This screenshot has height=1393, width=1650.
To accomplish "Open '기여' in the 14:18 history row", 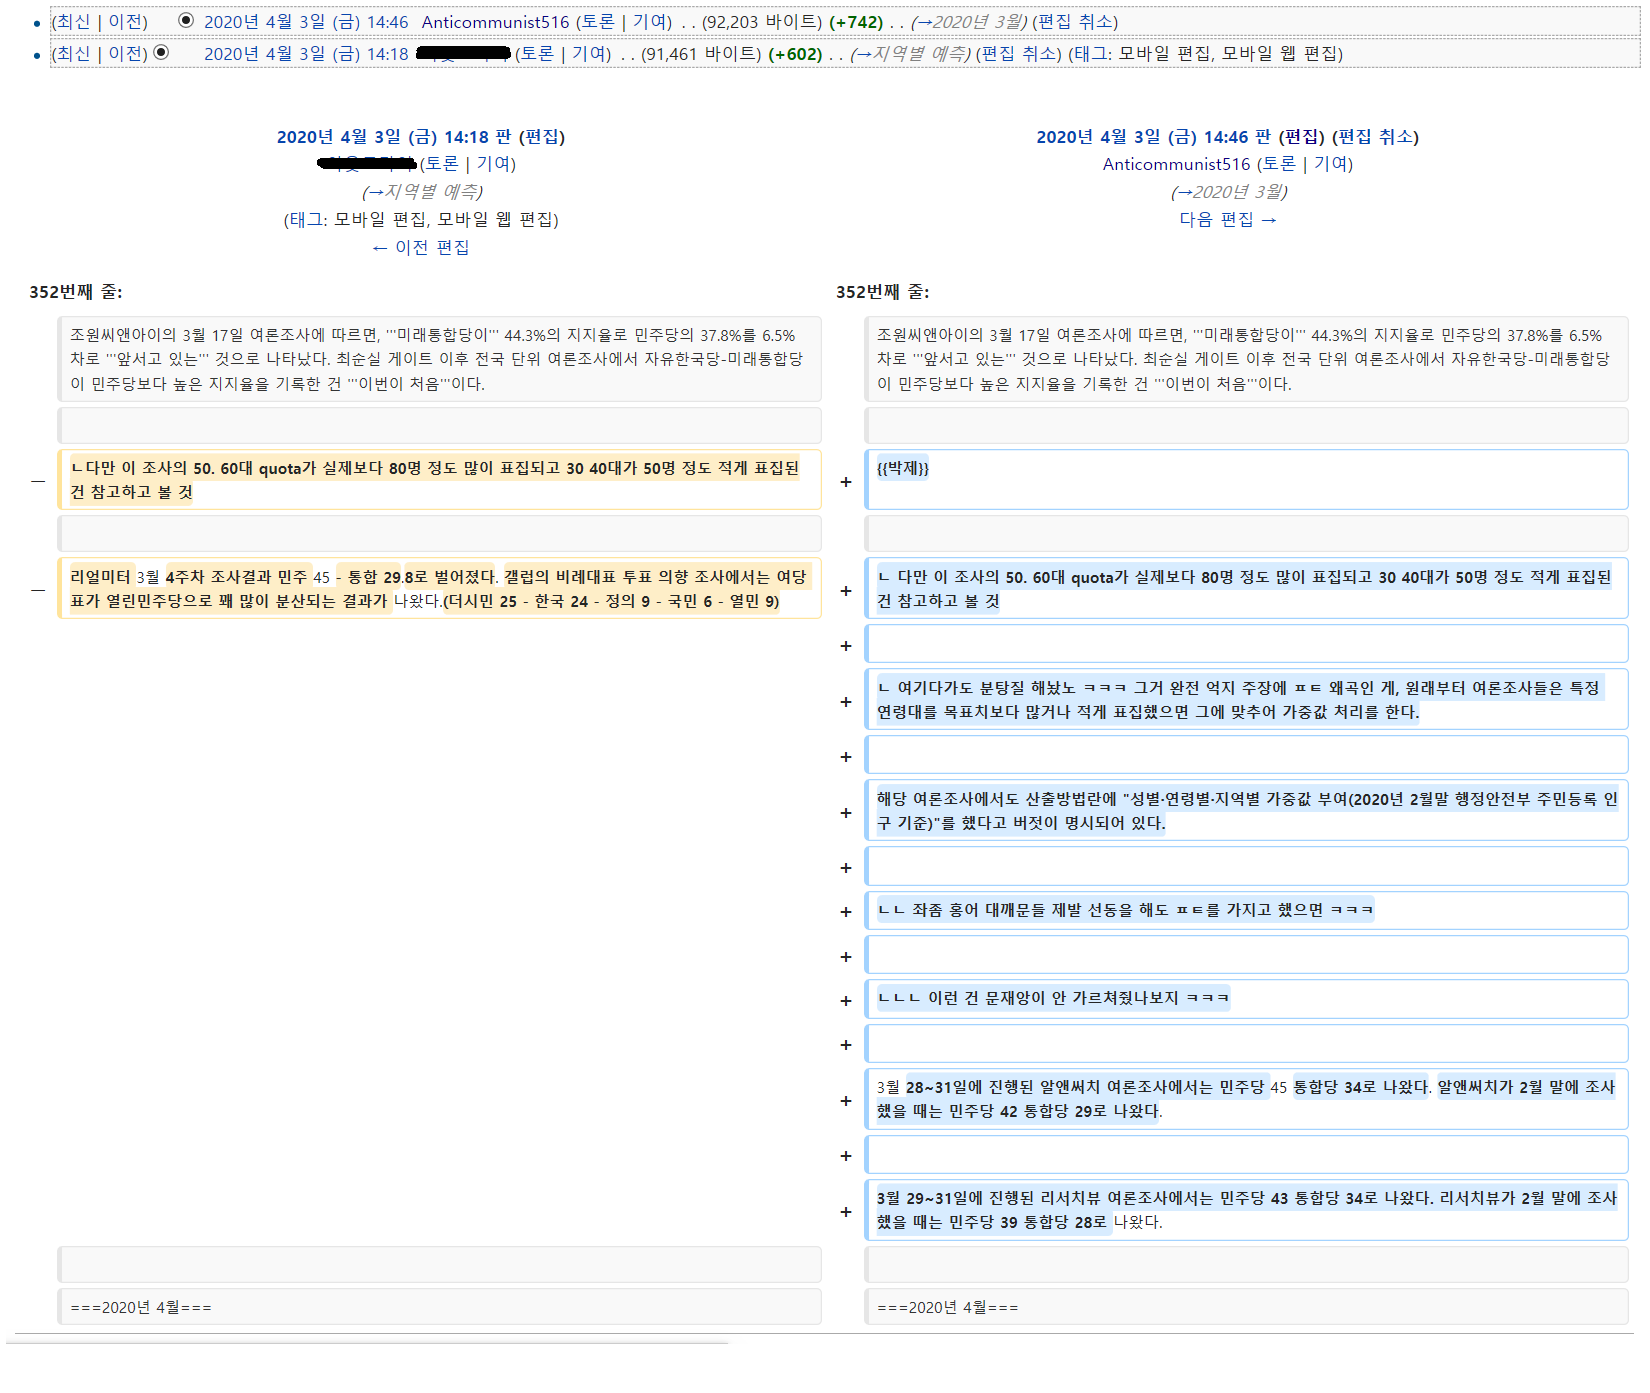I will click(589, 54).
